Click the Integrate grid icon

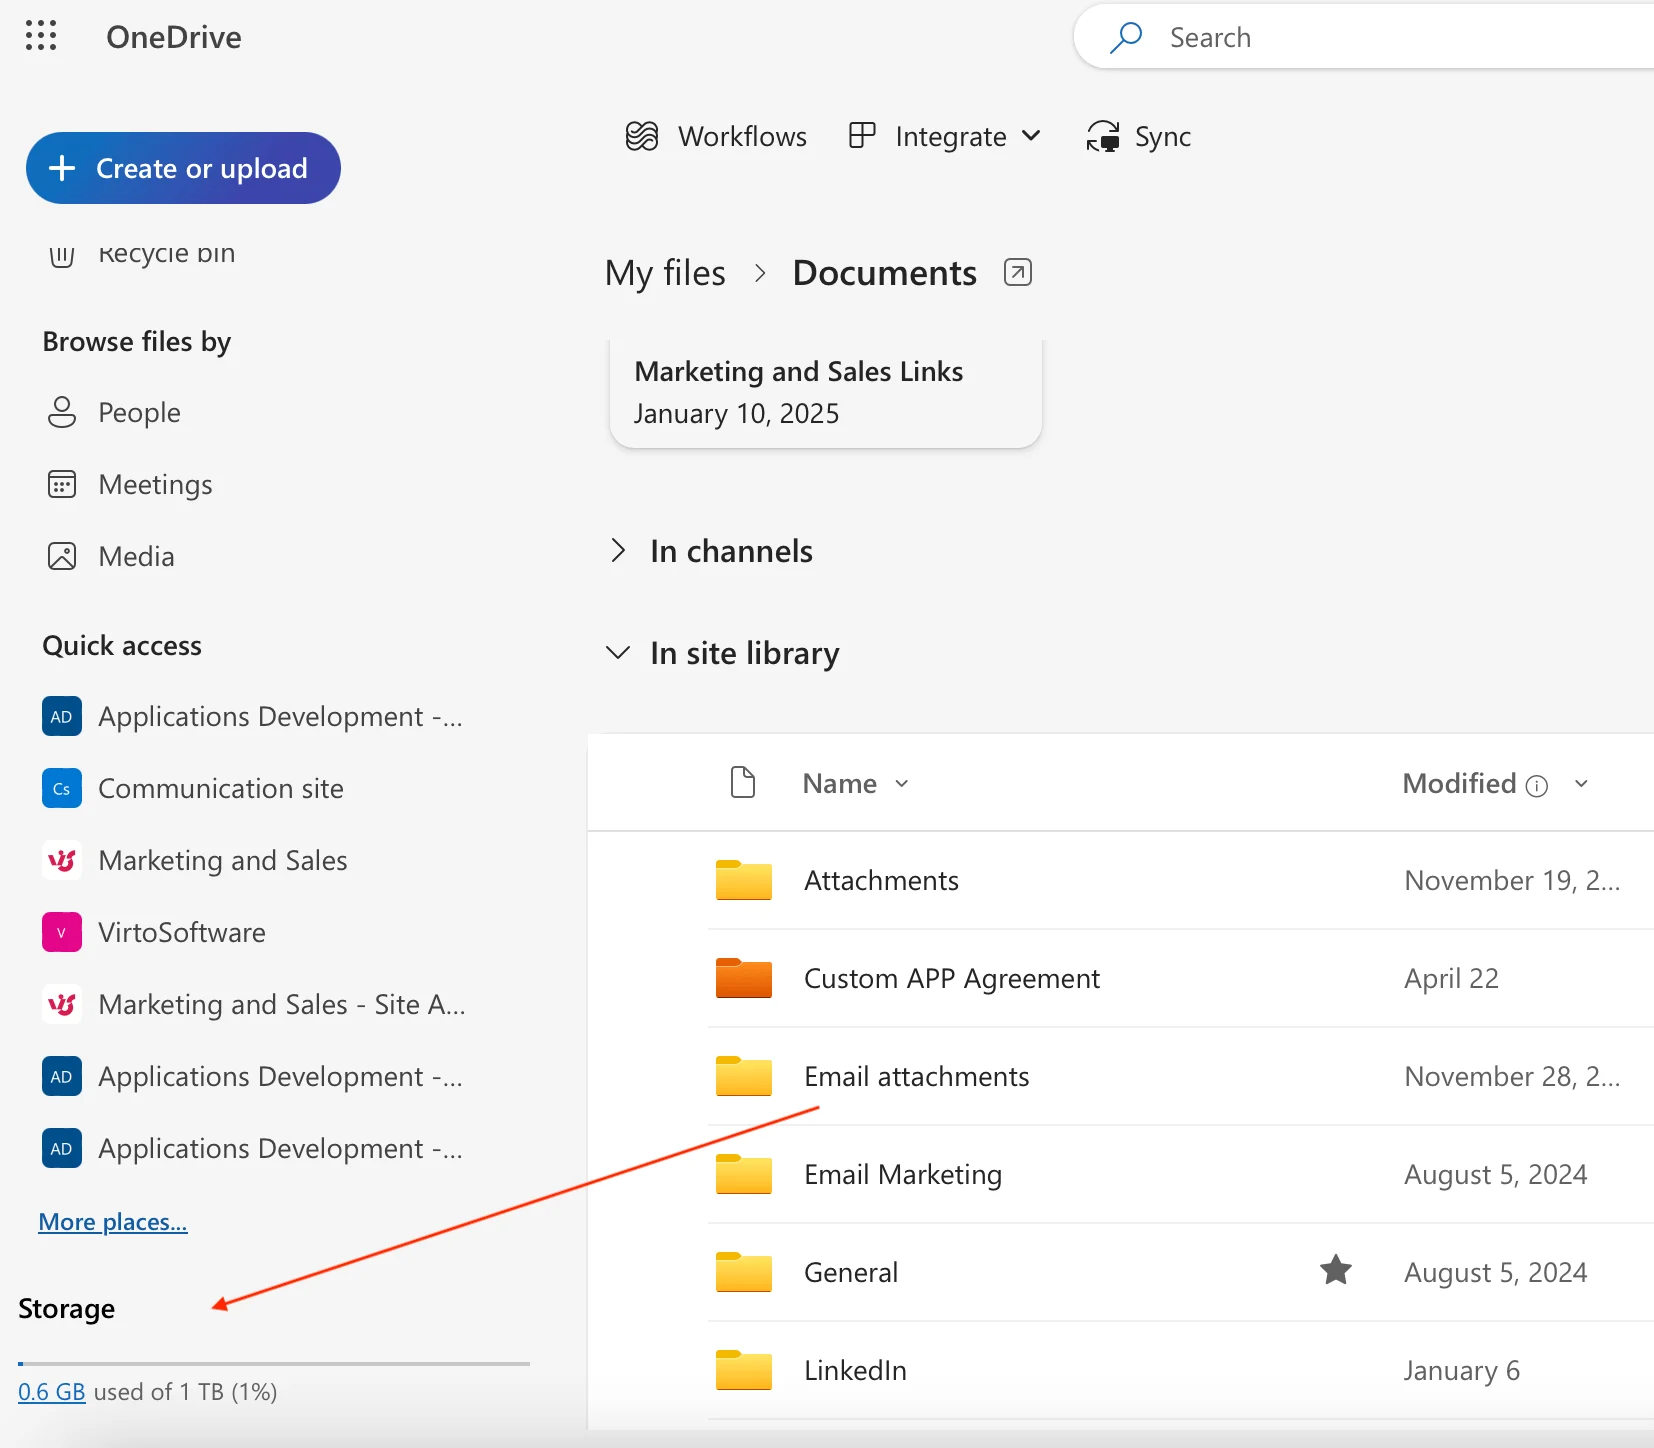point(862,135)
